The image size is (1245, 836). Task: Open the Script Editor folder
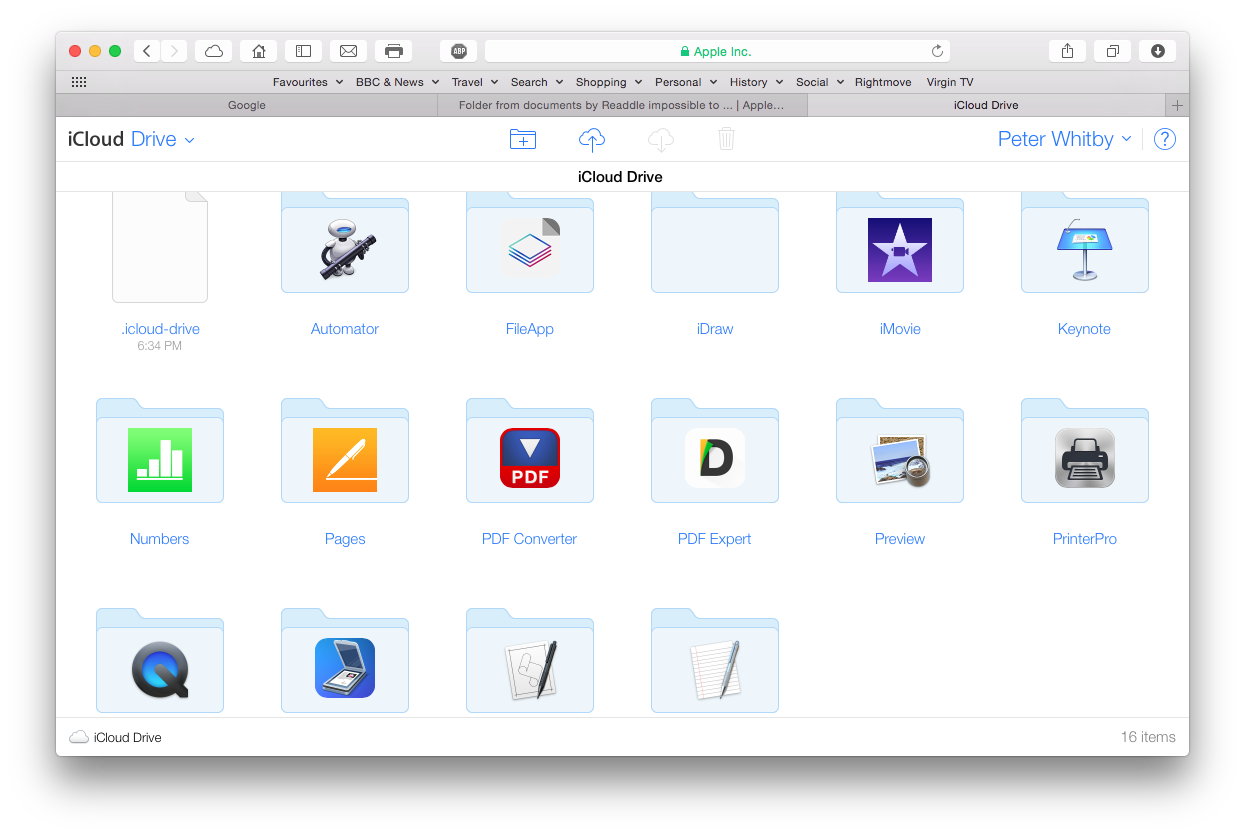(x=530, y=661)
